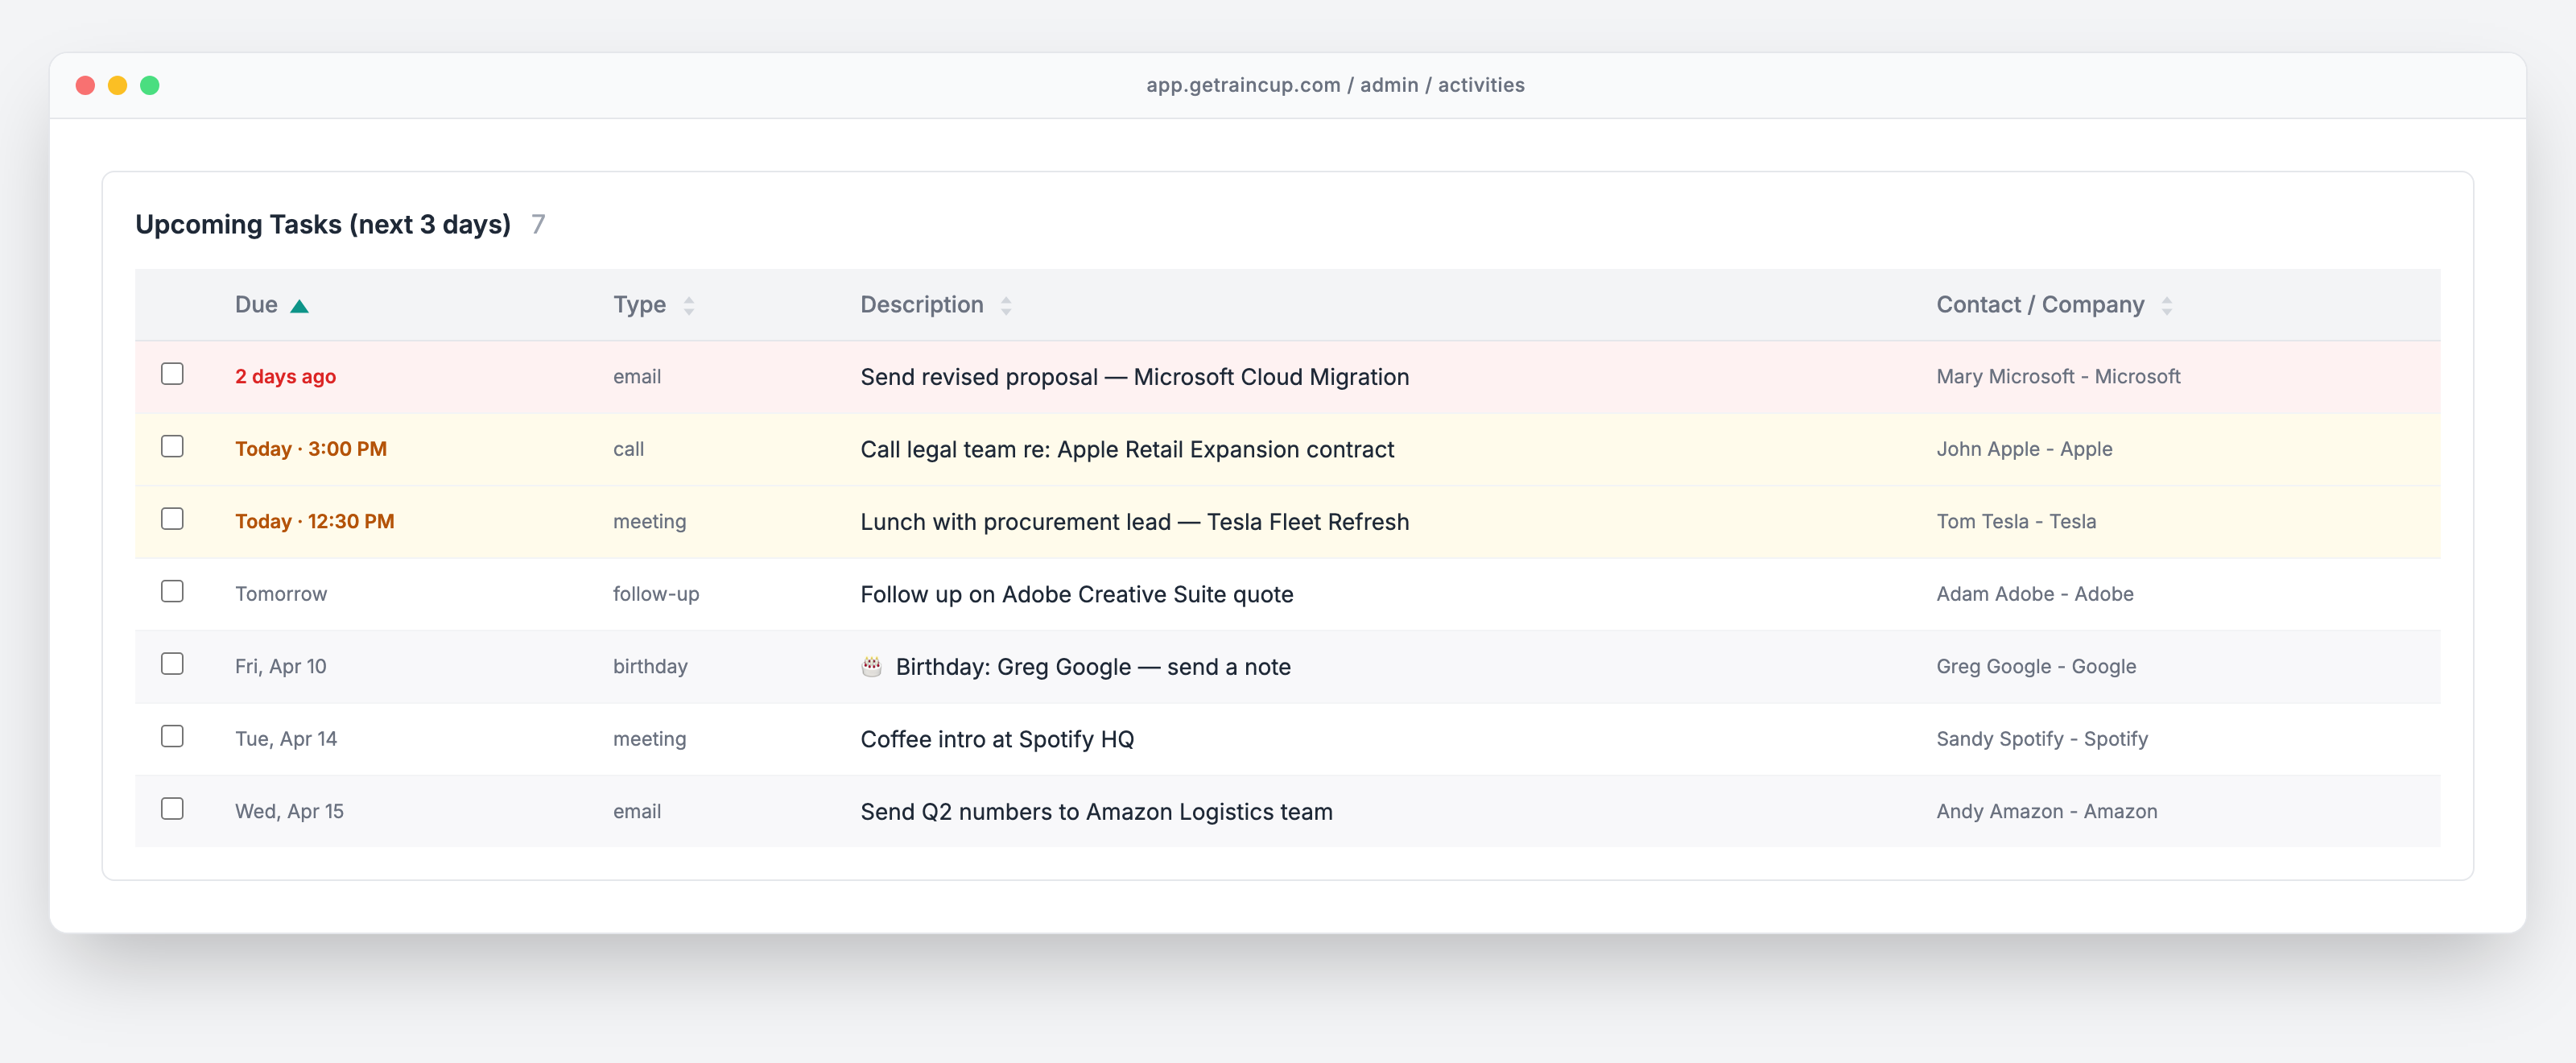
Task: Open 'Send Q2 numbers to Amazon Logistics team'
Action: (x=1096, y=812)
